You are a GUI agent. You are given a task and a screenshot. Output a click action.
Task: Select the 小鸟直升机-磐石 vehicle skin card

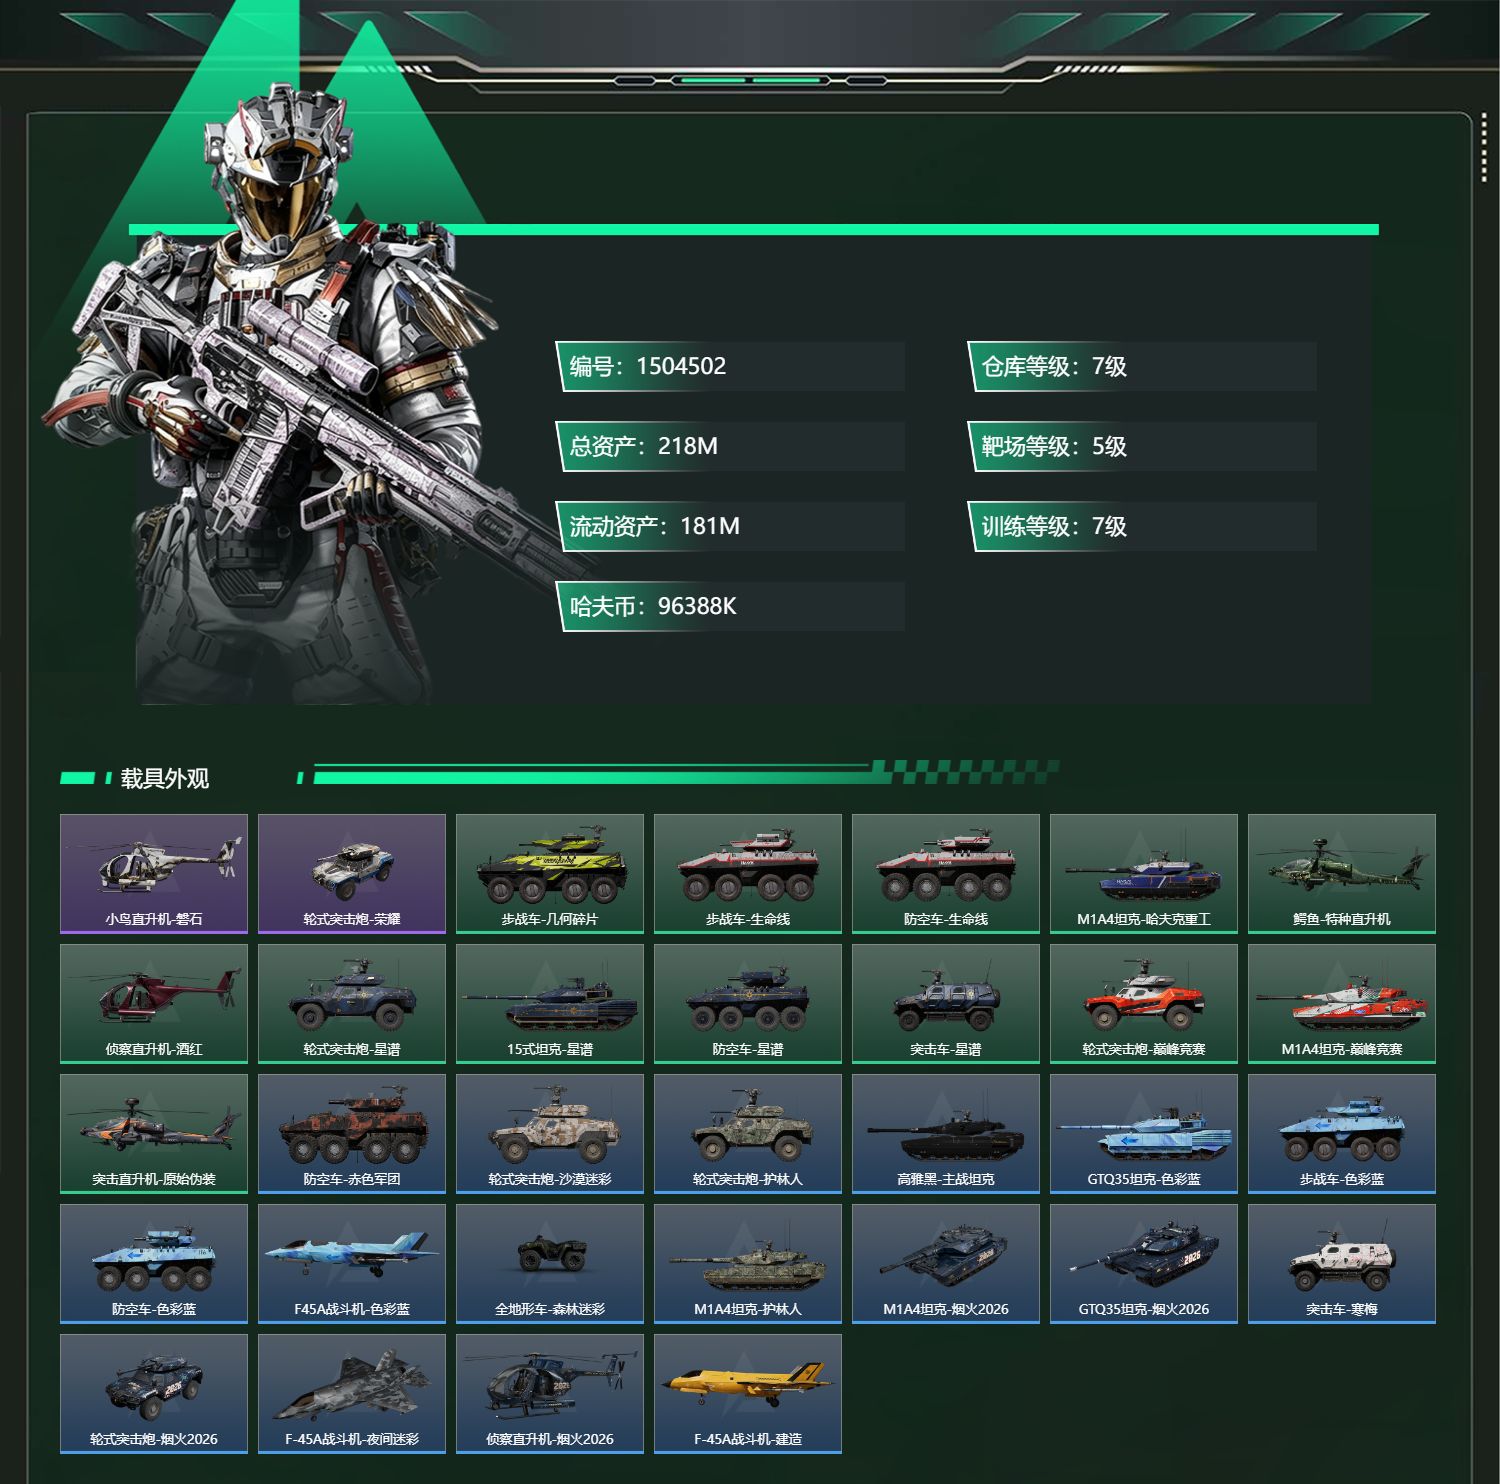pos(154,874)
